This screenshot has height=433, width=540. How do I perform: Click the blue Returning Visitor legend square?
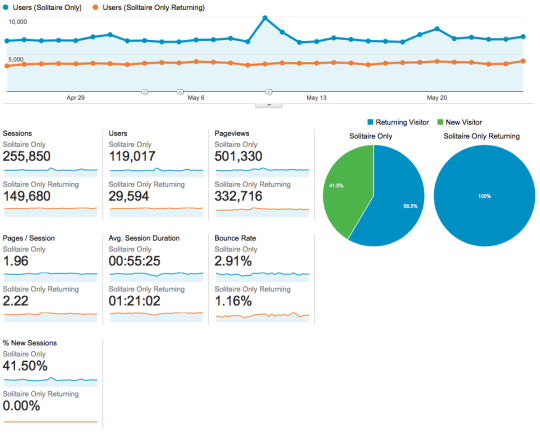pyautogui.click(x=371, y=122)
